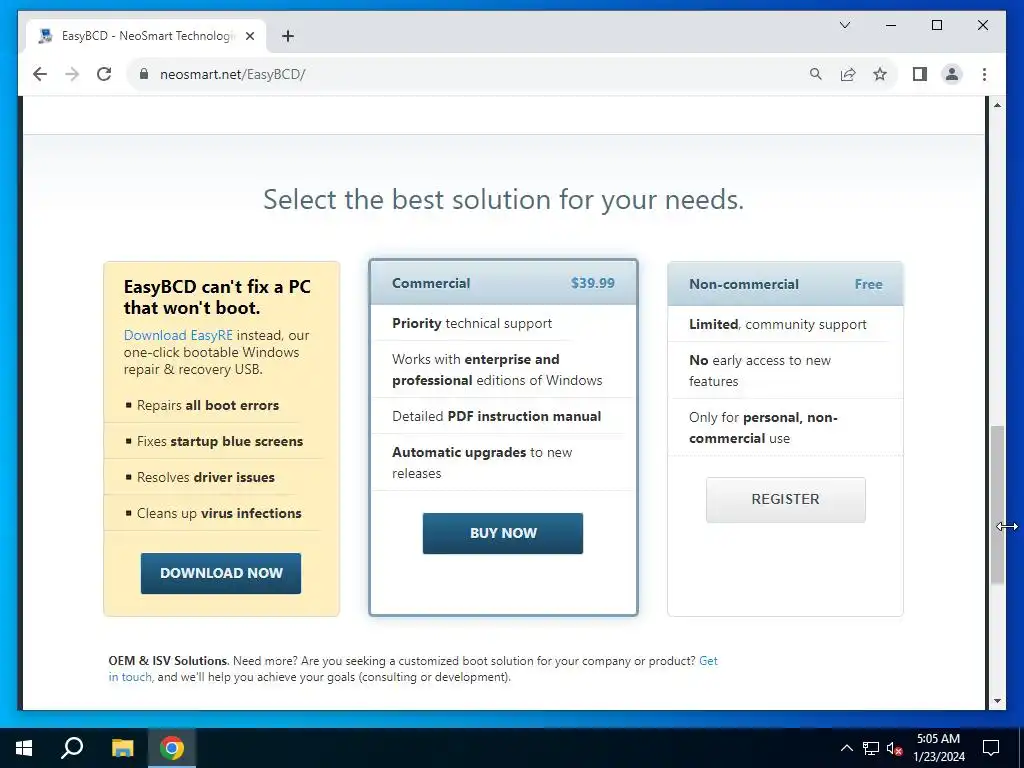Follow the Download EasyRE link
Screen dimensions: 1024x768
178,335
